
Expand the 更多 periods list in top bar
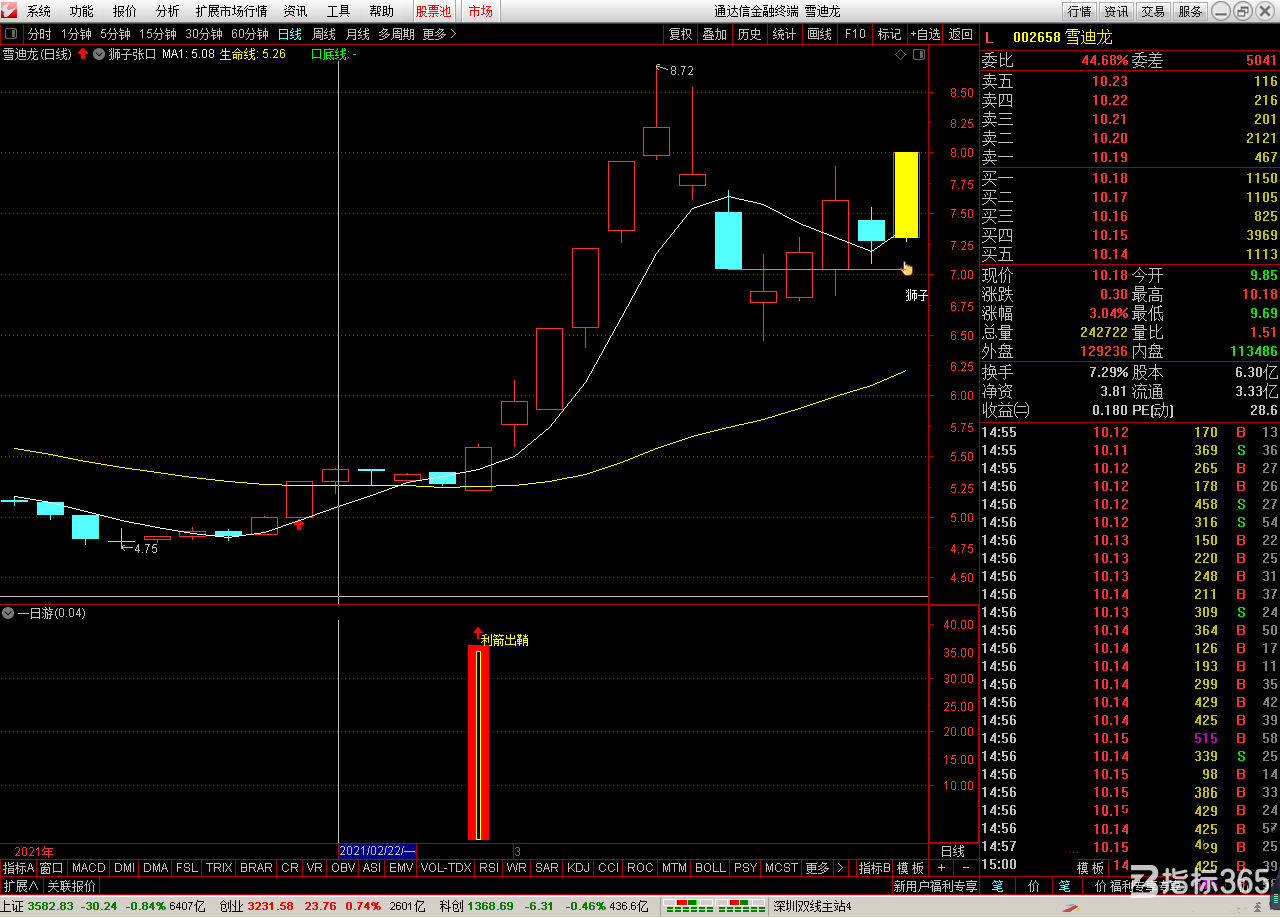pyautogui.click(x=439, y=34)
